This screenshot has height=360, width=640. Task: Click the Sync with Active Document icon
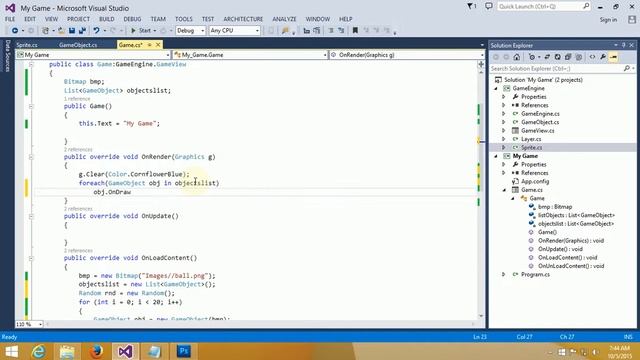click(x=547, y=57)
